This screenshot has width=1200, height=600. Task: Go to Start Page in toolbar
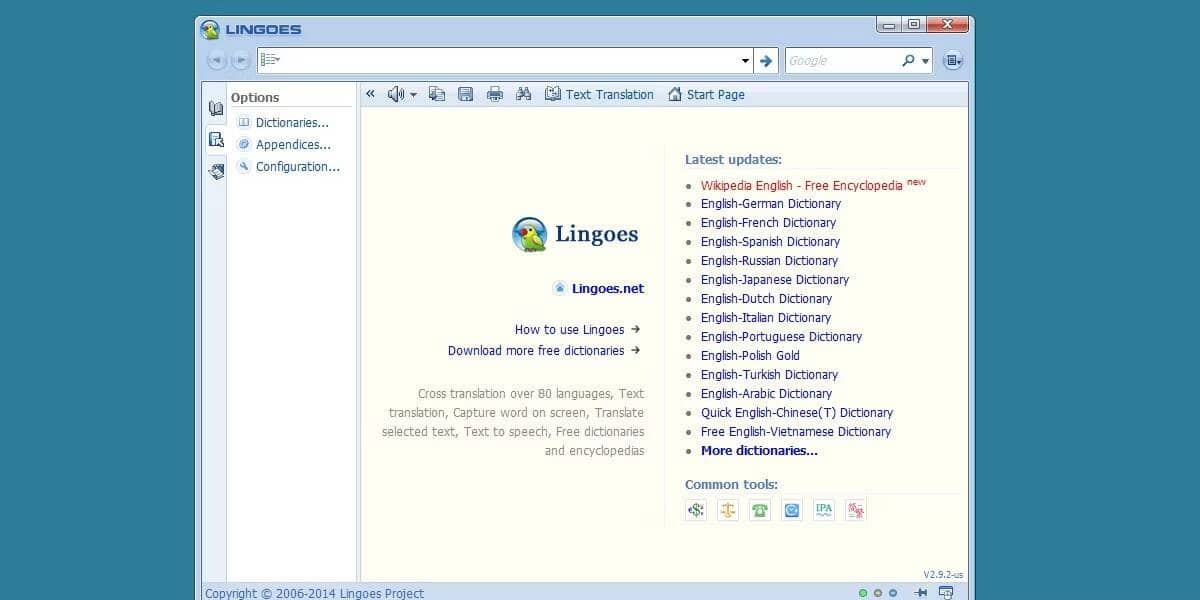(706, 94)
